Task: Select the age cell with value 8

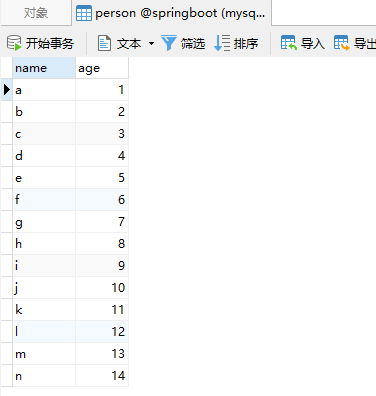Action: [102, 244]
